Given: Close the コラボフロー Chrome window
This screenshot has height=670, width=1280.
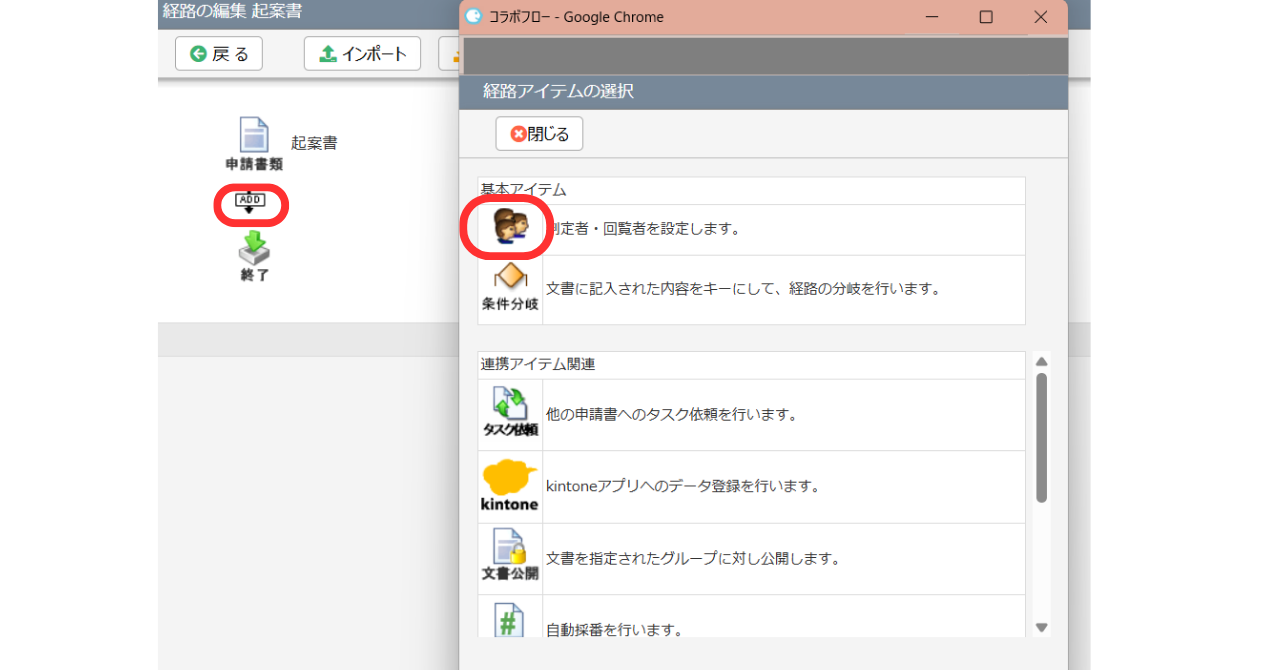Looking at the screenshot, I should (x=1040, y=17).
